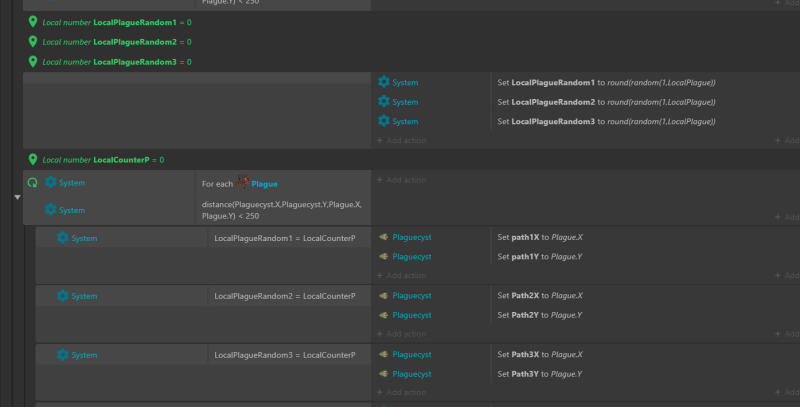The height and width of the screenshot is (407, 800).
Task: Select condition LocalPlagueRandom1 = LocalCounterP
Action: (x=285, y=238)
